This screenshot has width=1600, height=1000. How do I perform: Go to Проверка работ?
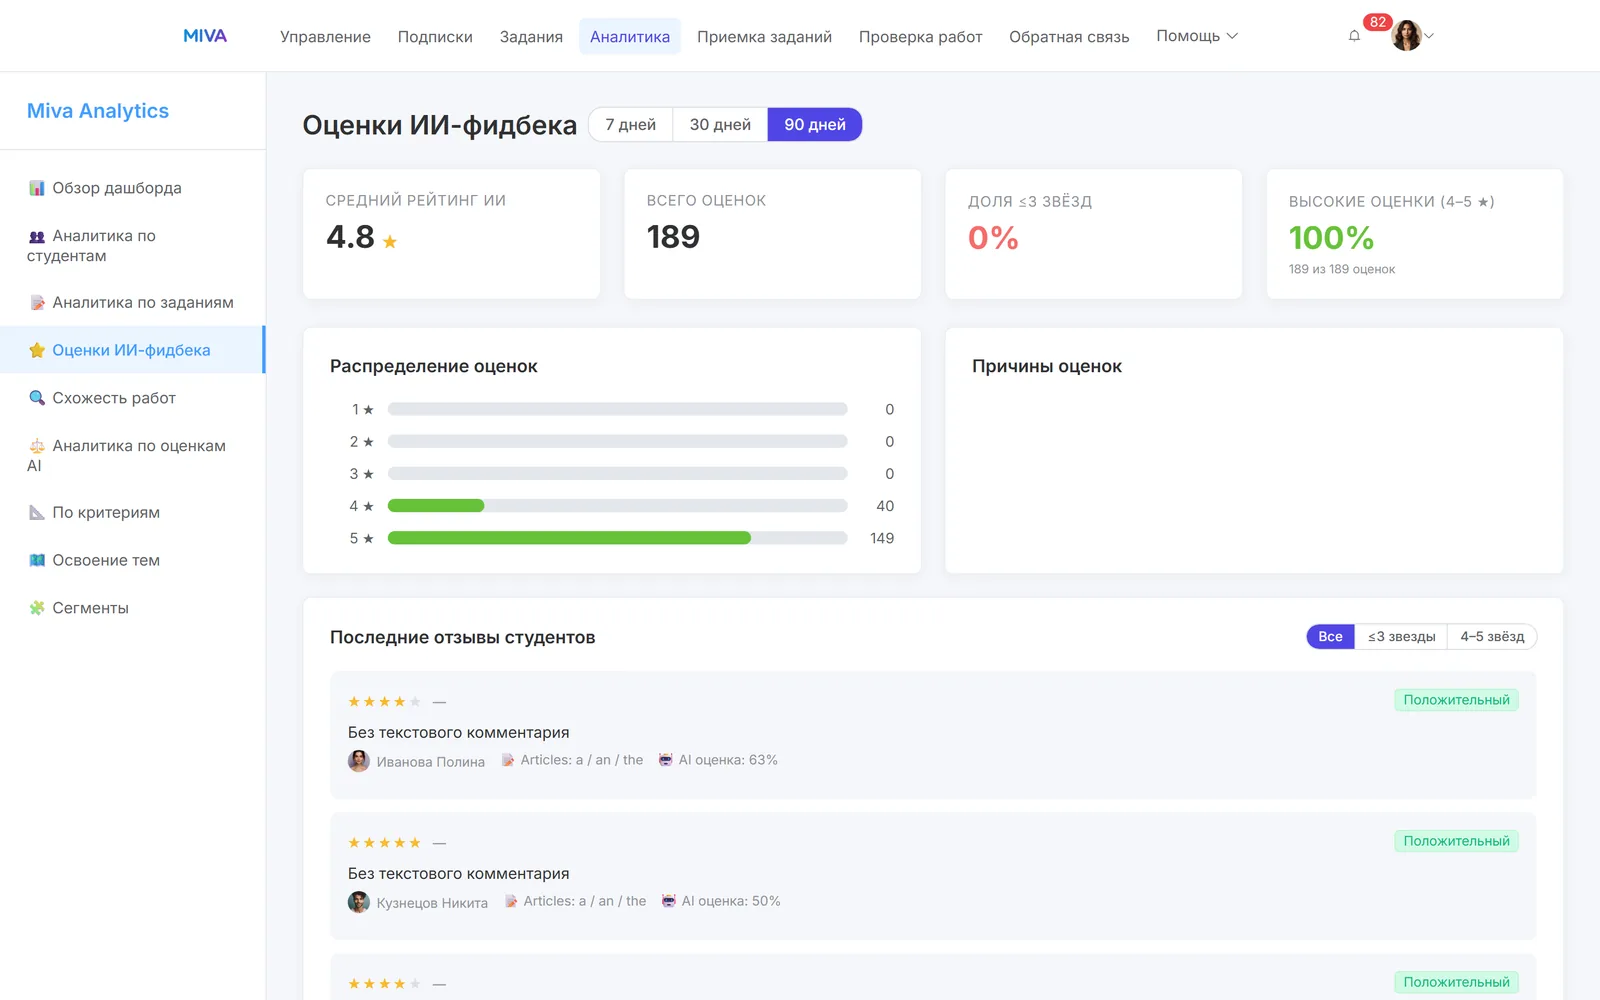[920, 37]
